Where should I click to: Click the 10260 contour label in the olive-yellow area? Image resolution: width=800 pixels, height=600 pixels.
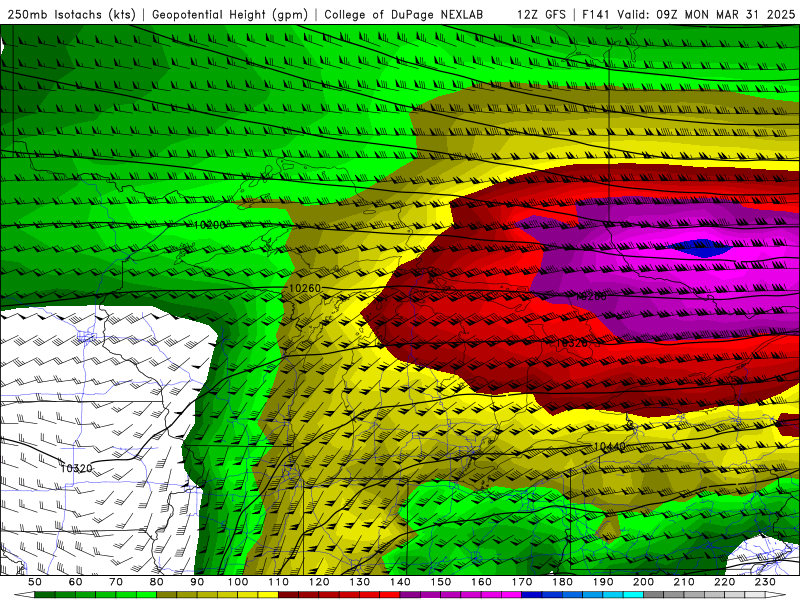pos(305,288)
